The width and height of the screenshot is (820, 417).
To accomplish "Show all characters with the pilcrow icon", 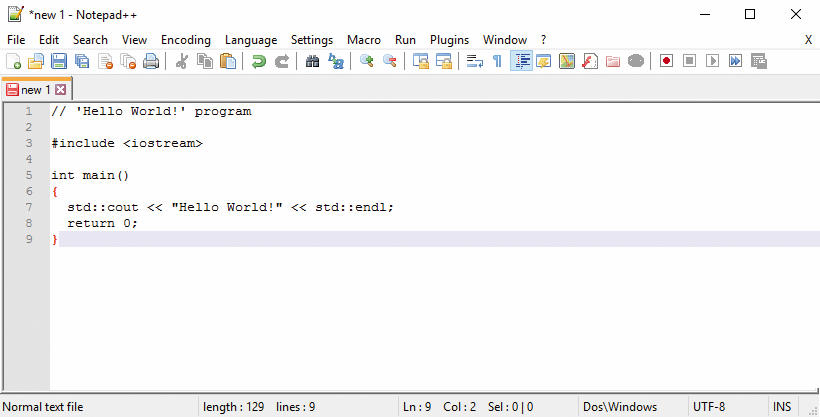I will pyautogui.click(x=497, y=61).
